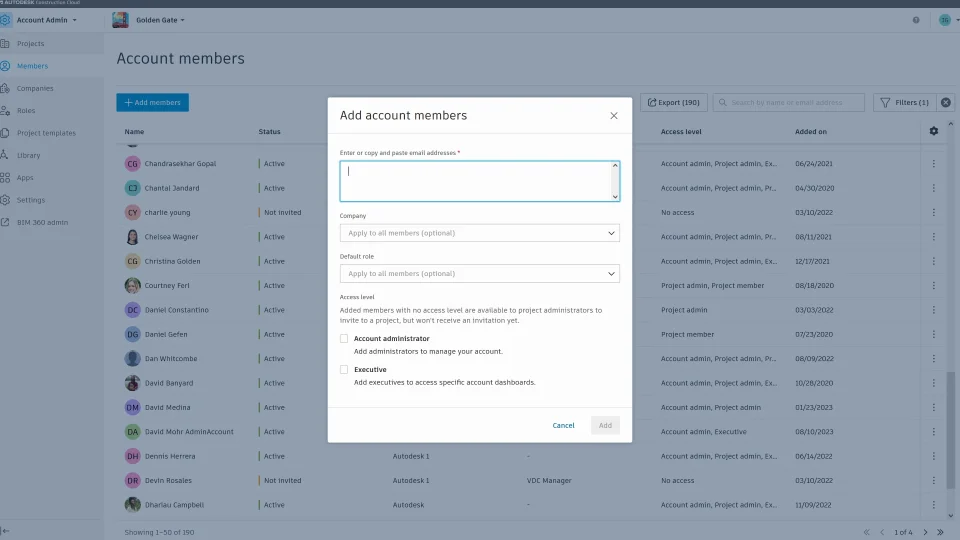Viewport: 960px width, 540px height.
Task: Open the Apps sidebar icon
Action: (x=6, y=178)
